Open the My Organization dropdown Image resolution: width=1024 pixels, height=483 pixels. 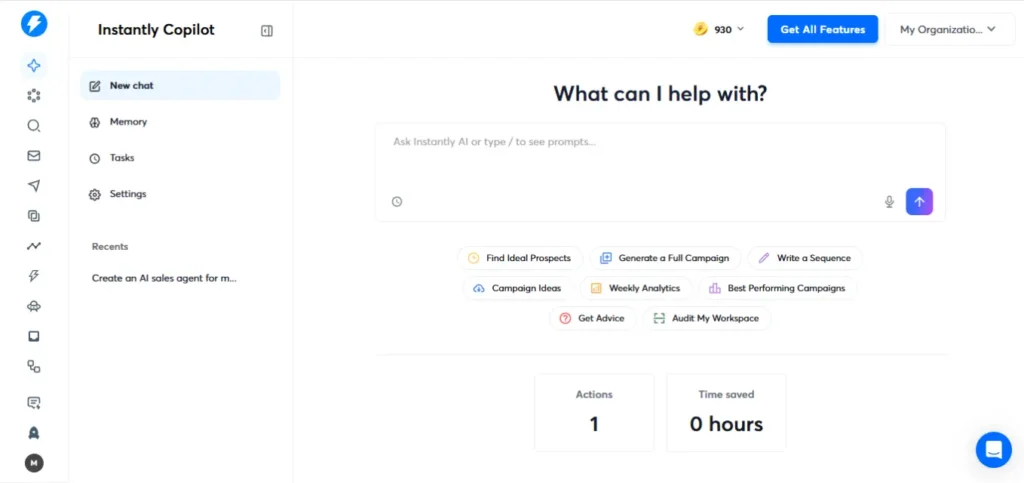pyautogui.click(x=950, y=29)
